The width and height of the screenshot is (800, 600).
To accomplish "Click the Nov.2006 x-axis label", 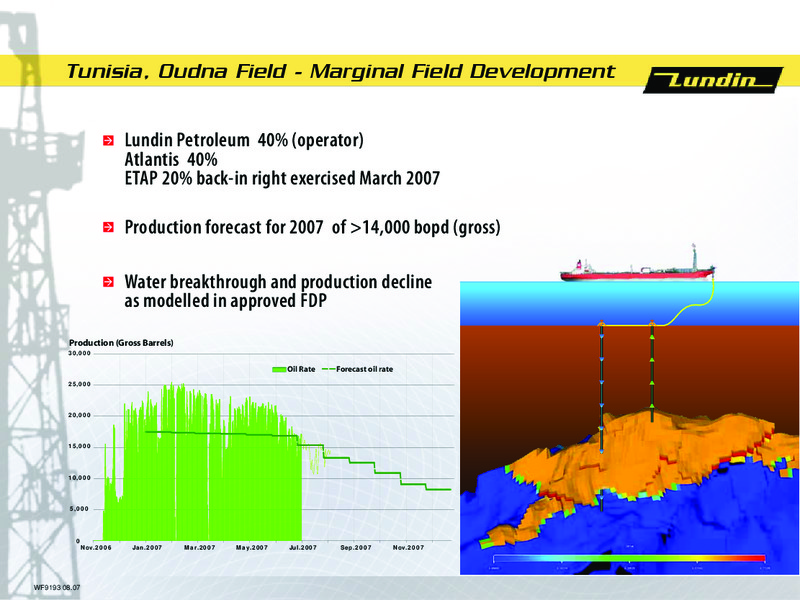I will pos(95,547).
